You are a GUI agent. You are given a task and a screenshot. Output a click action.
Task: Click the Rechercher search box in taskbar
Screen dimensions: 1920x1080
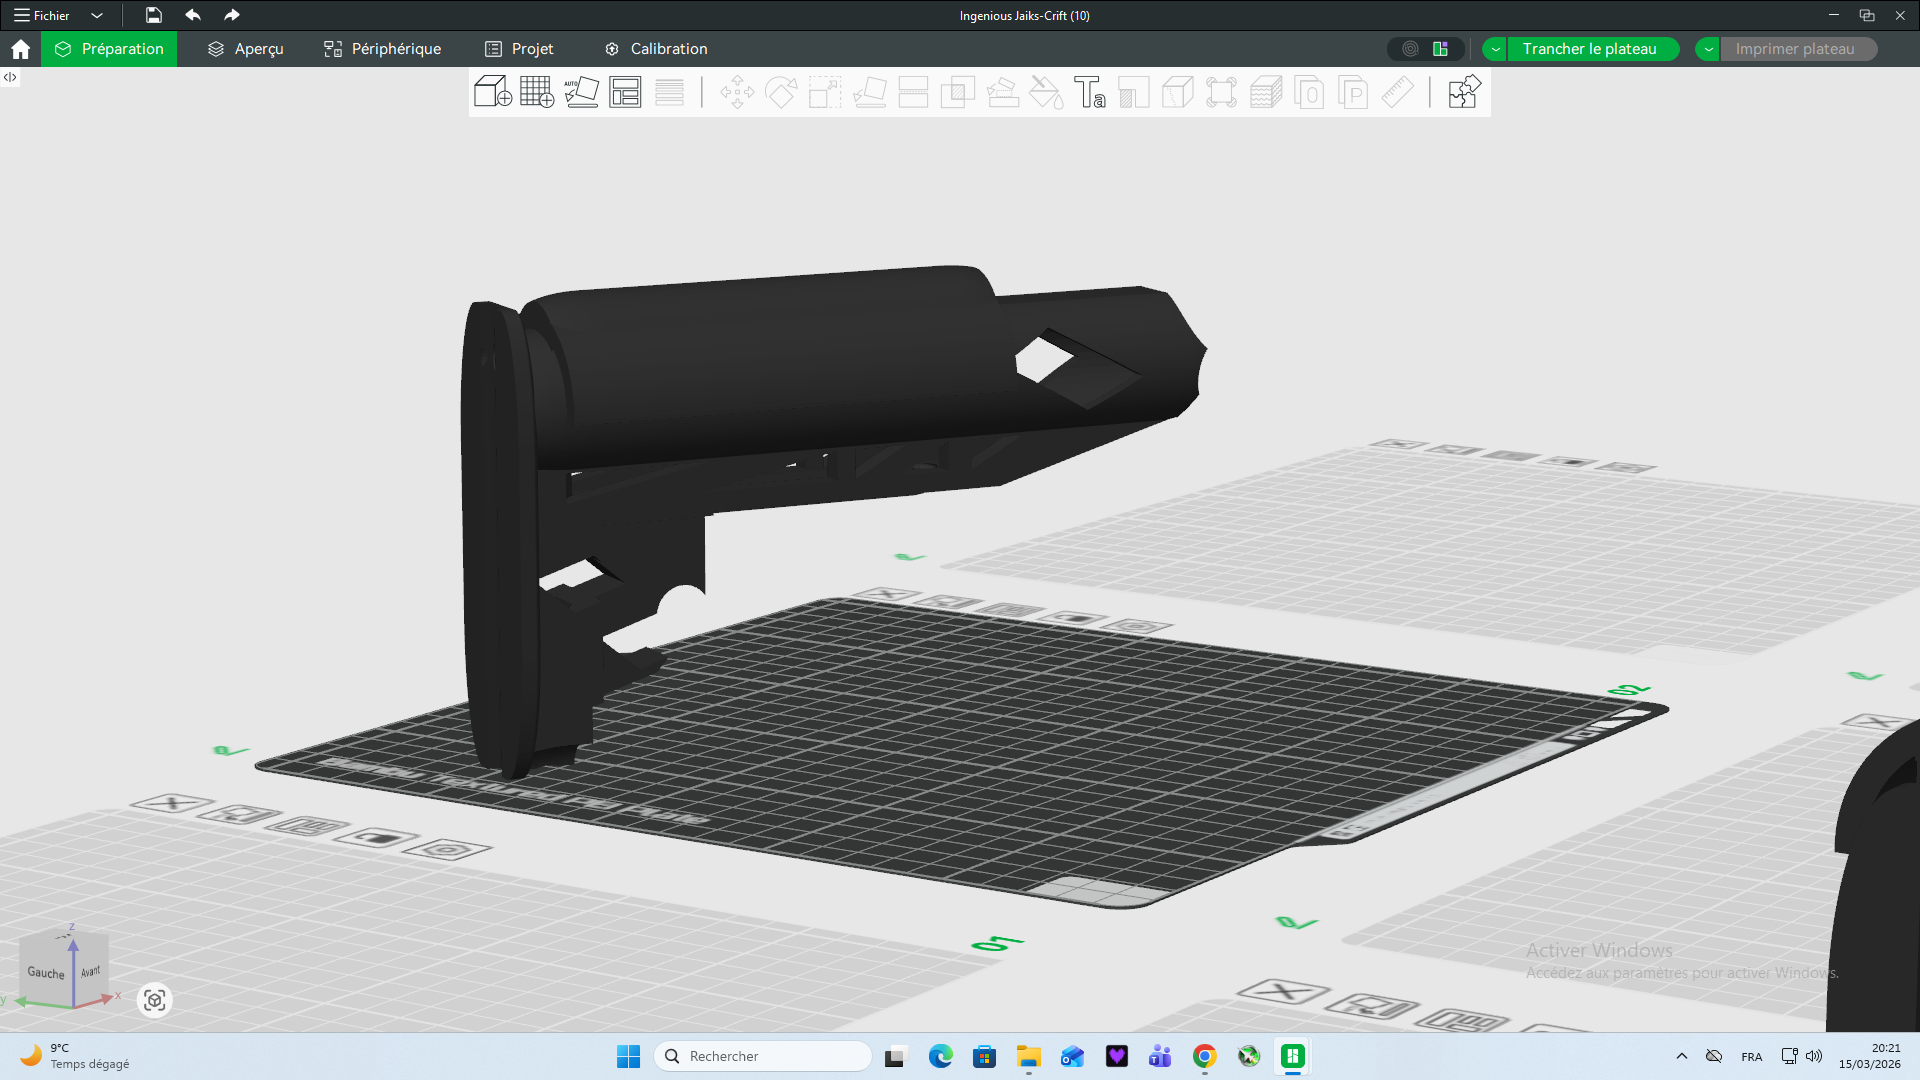pos(763,1056)
